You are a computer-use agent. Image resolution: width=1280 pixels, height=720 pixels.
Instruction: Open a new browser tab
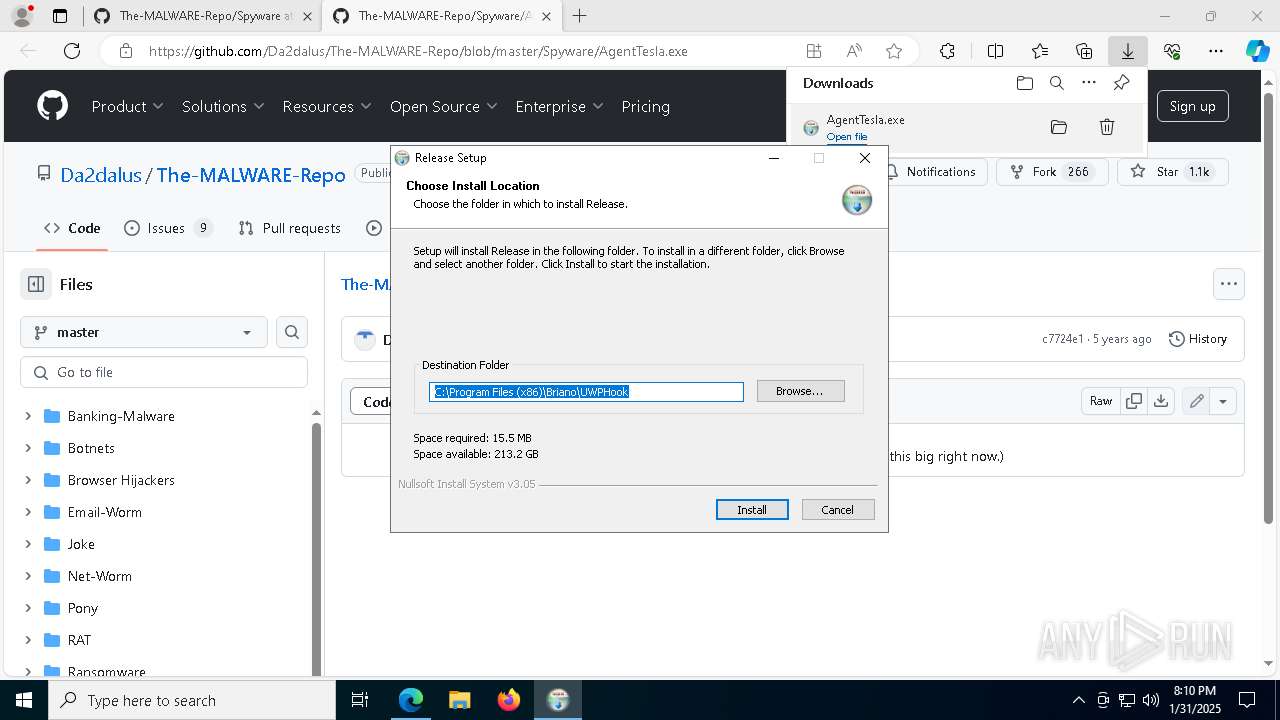579,16
